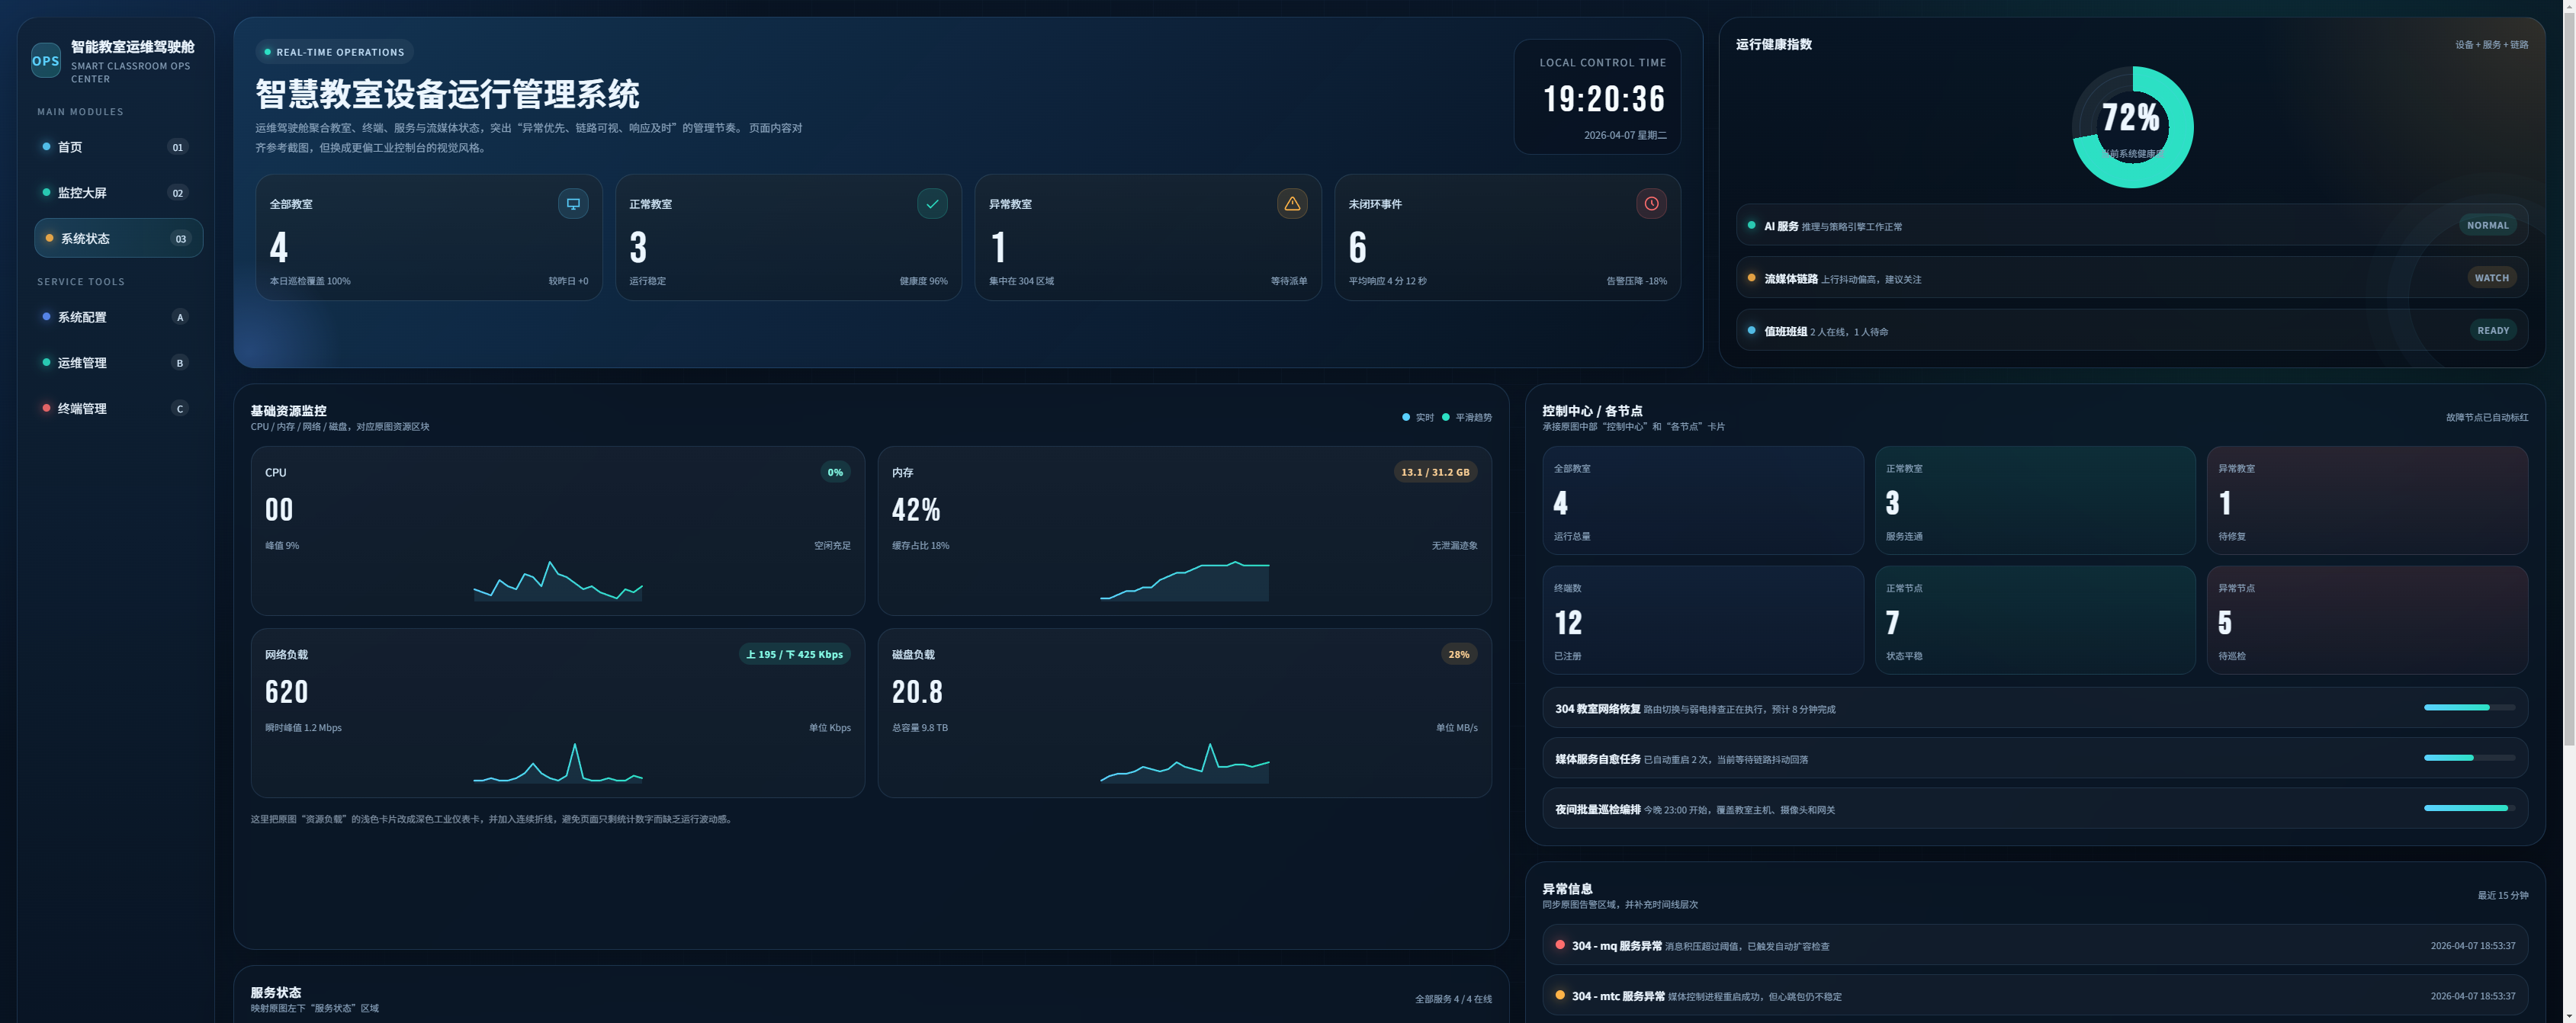This screenshot has width=2576, height=1023.
Task: Open 首页 in the sidebar
Action: [70, 147]
